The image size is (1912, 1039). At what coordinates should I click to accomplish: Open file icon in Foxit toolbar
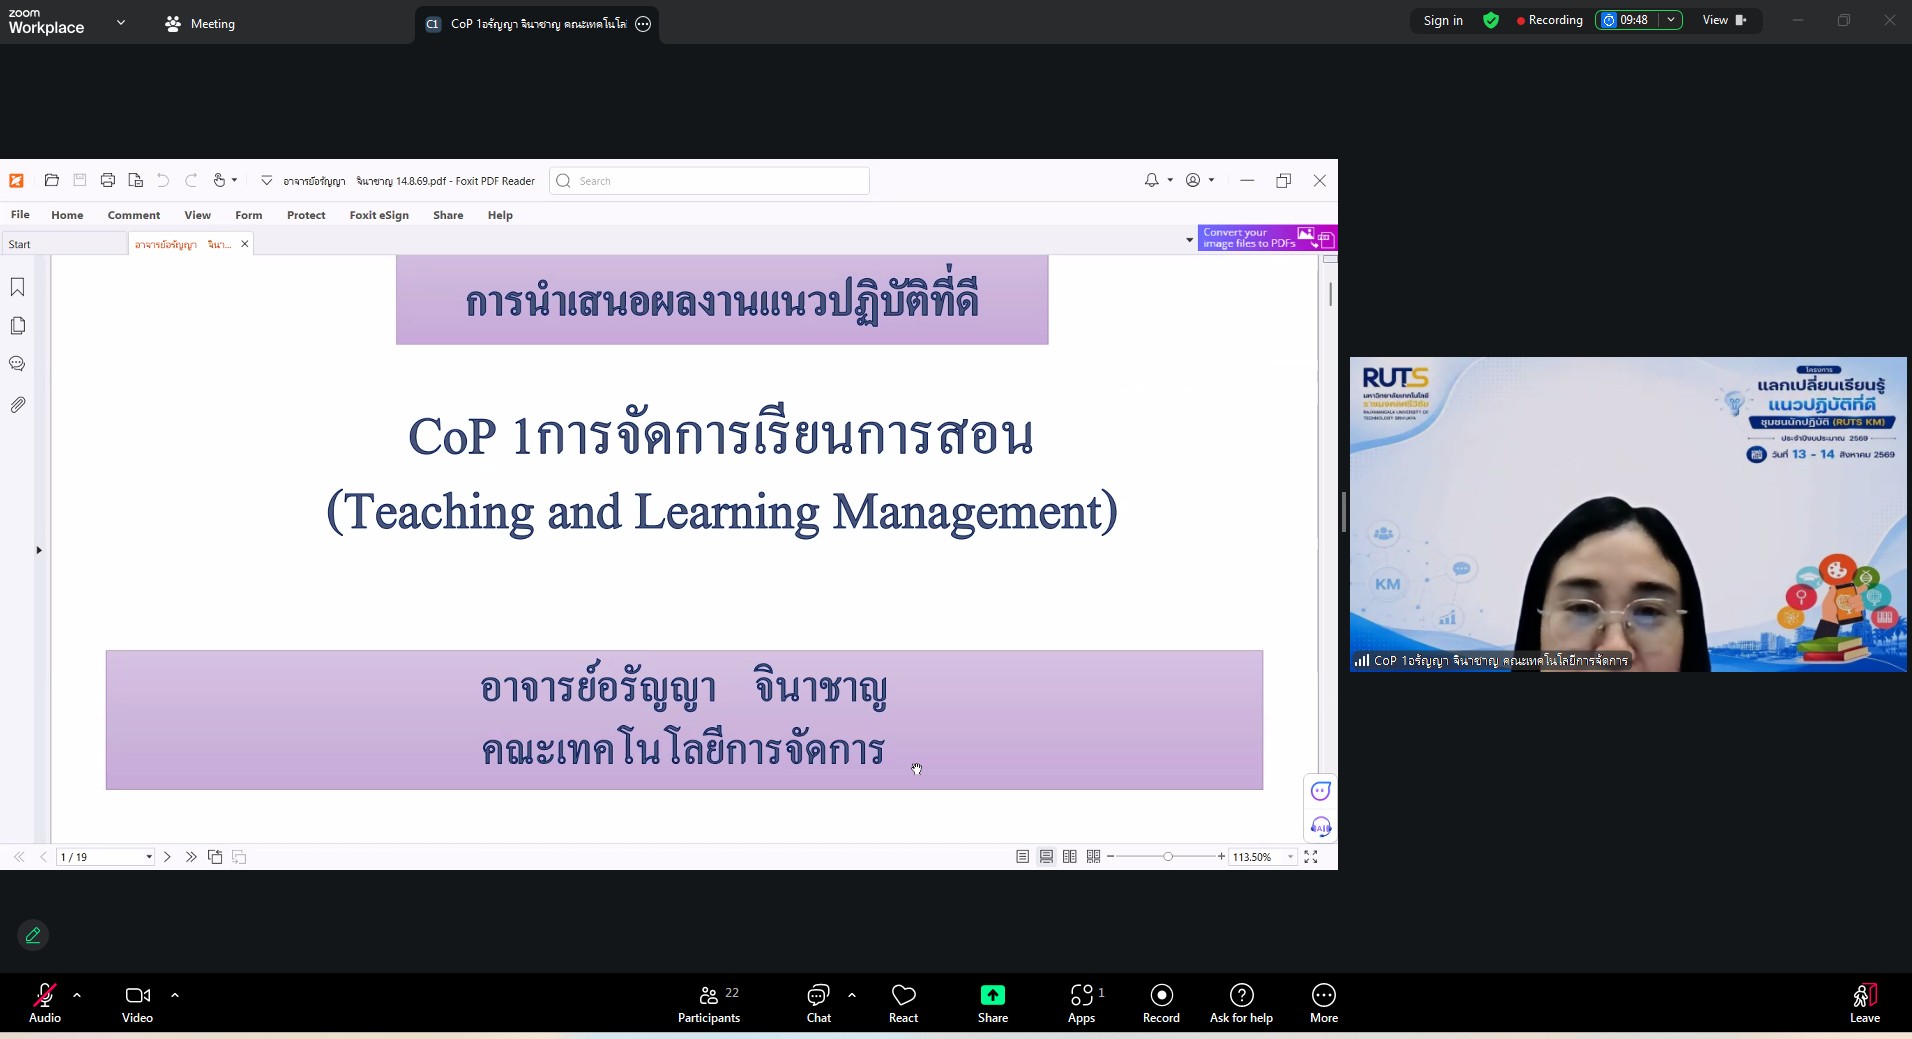coord(52,181)
